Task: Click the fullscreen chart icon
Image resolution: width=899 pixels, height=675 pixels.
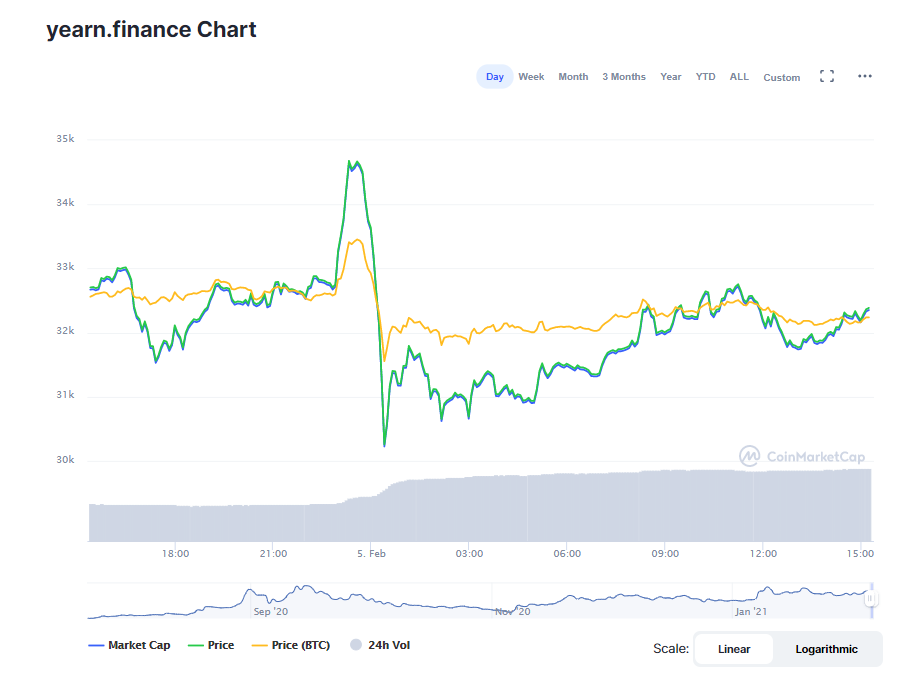Action: (x=827, y=76)
